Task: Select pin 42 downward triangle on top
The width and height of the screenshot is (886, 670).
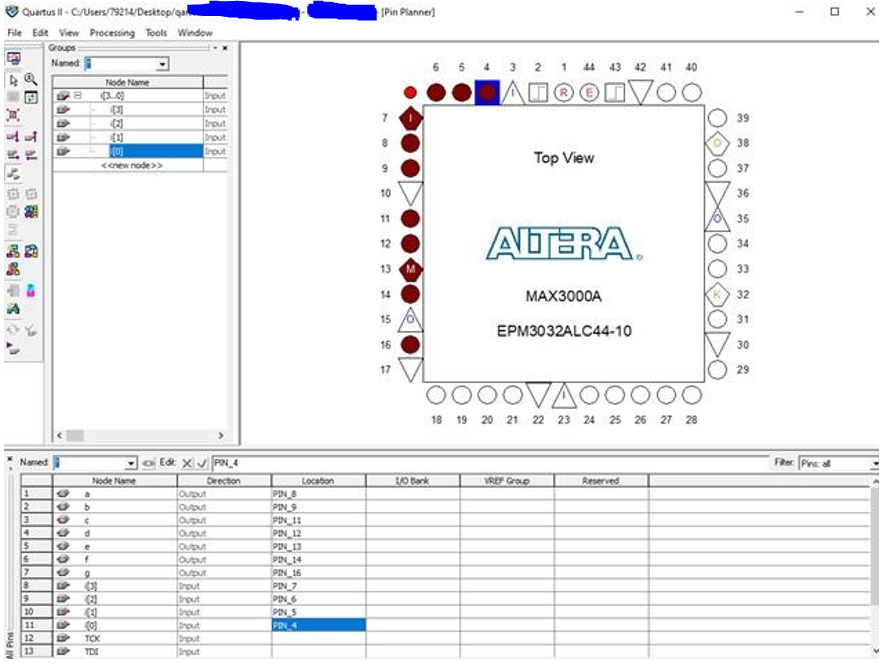Action: click(x=640, y=92)
